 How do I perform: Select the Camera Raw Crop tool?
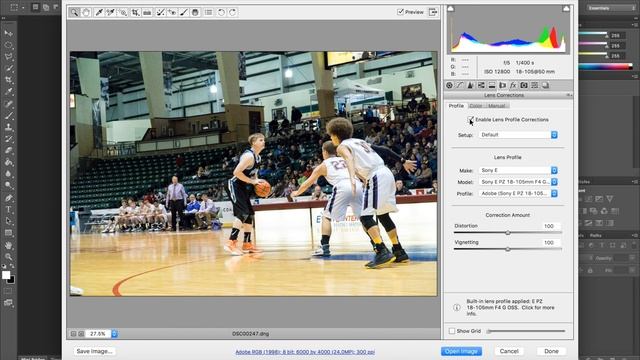click(x=135, y=12)
